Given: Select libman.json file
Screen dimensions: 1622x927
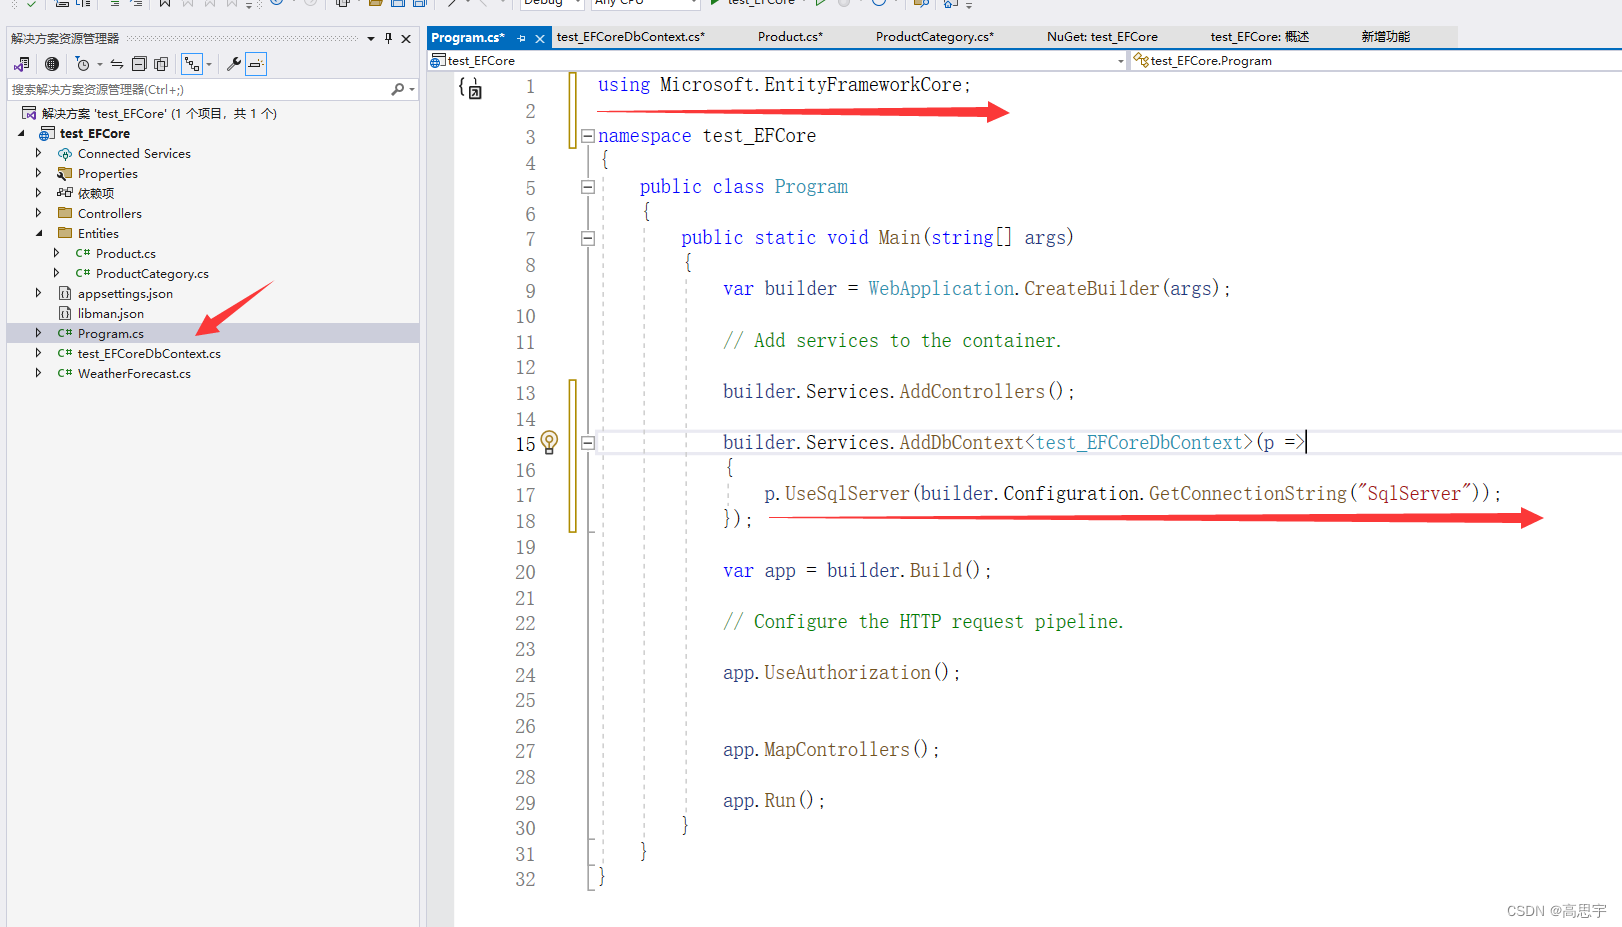Looking at the screenshot, I should 110,313.
